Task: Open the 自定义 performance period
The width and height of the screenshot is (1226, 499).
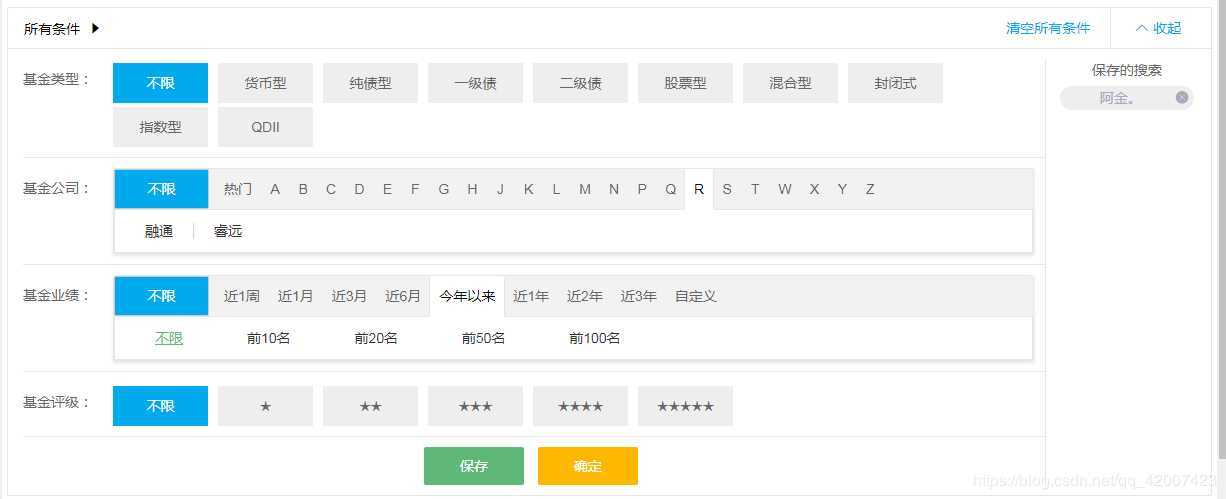Action: click(x=696, y=296)
